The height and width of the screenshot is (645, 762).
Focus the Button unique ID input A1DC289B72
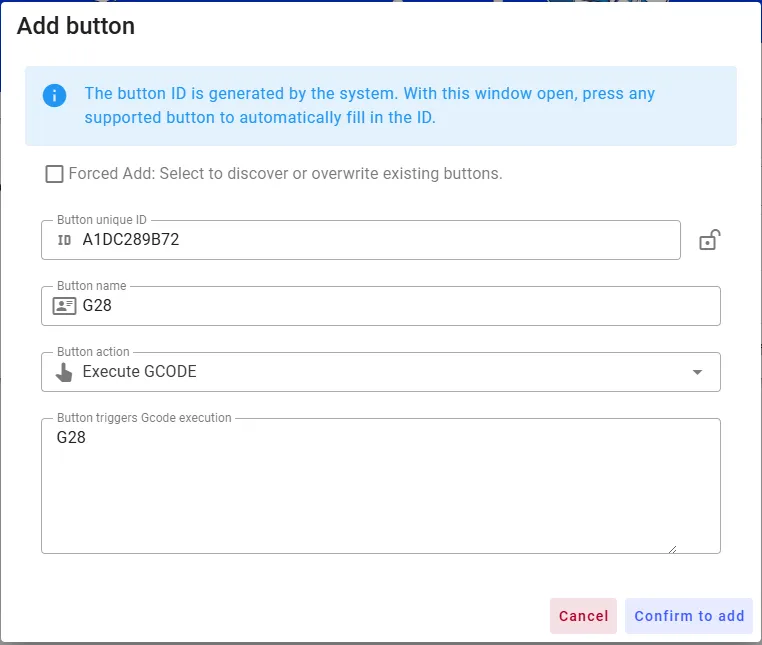tap(370, 240)
